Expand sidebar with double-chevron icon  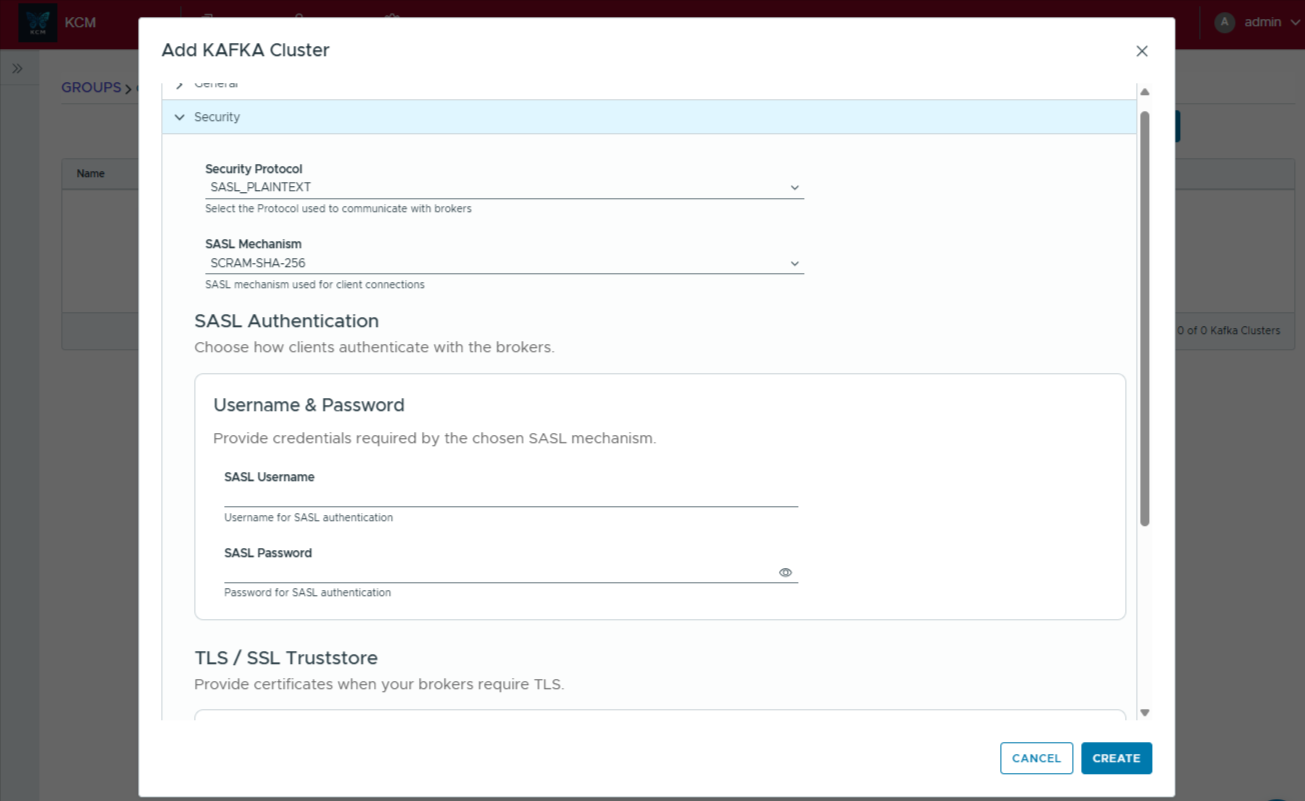coord(17,69)
